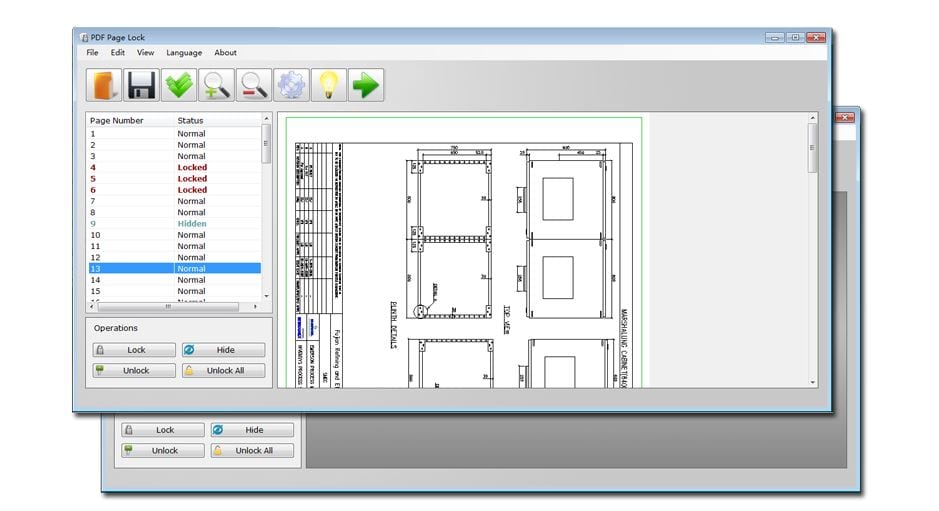This screenshot has height=511, width=939.
Task: Select the highlighted page 13 row
Action: [x=175, y=268]
